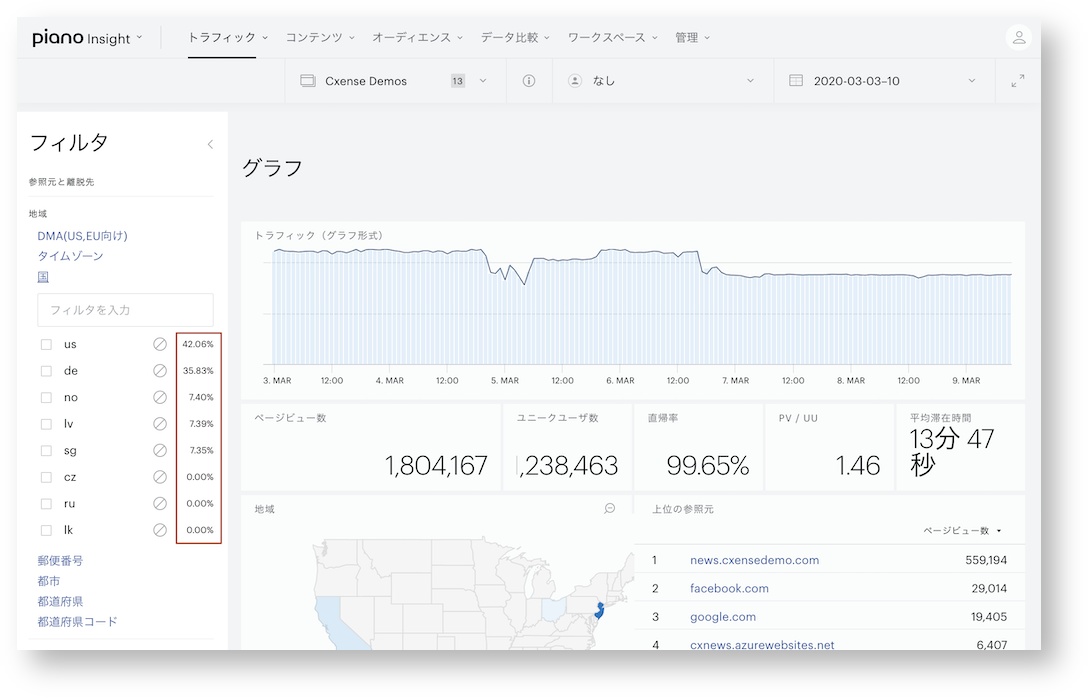The height and width of the screenshot is (698, 1089).
Task: Click the info circle icon
Action: 529,81
